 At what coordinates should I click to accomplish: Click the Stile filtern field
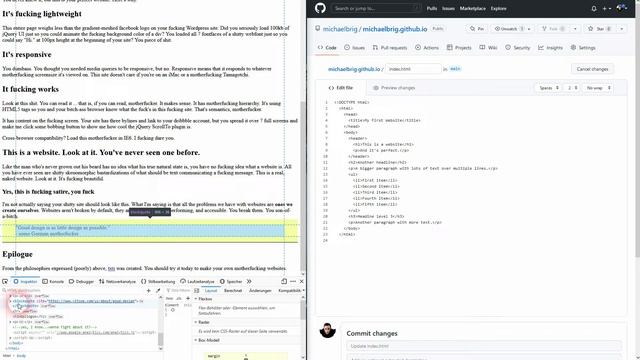pyautogui.click(x=178, y=290)
